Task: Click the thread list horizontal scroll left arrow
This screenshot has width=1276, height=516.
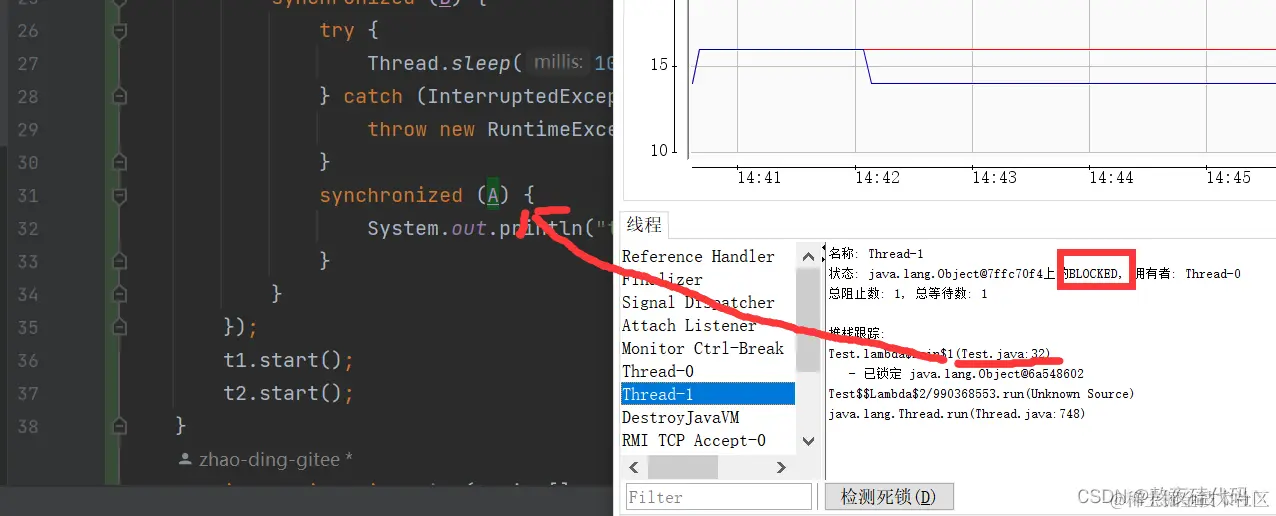Action: (x=632, y=466)
